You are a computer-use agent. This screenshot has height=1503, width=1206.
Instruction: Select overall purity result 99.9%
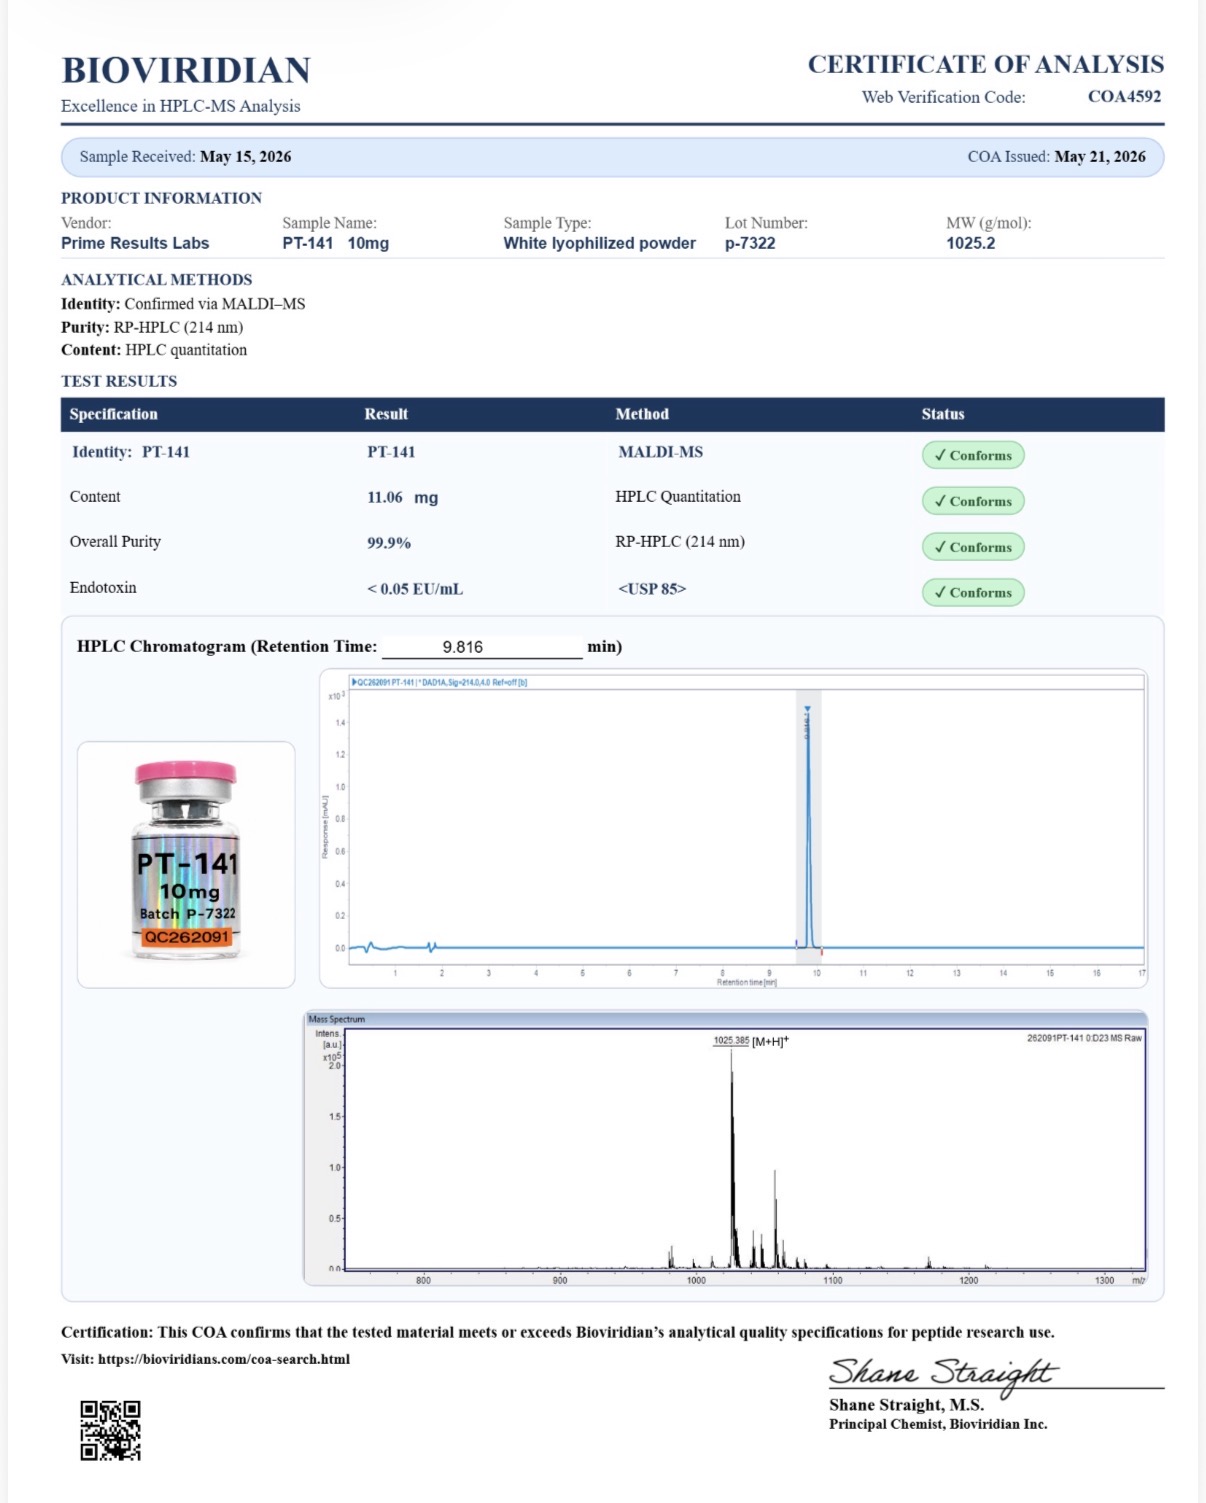pyautogui.click(x=389, y=543)
